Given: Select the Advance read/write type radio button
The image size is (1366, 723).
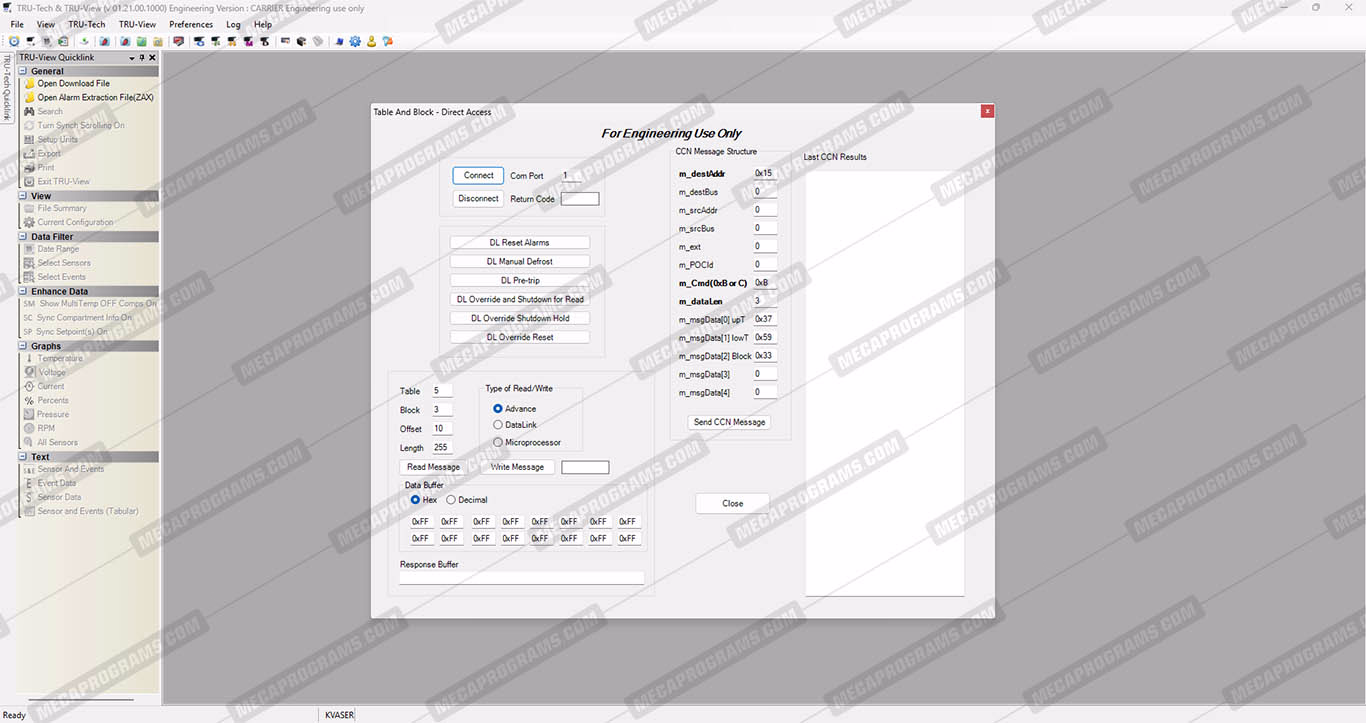Looking at the screenshot, I should 498,409.
